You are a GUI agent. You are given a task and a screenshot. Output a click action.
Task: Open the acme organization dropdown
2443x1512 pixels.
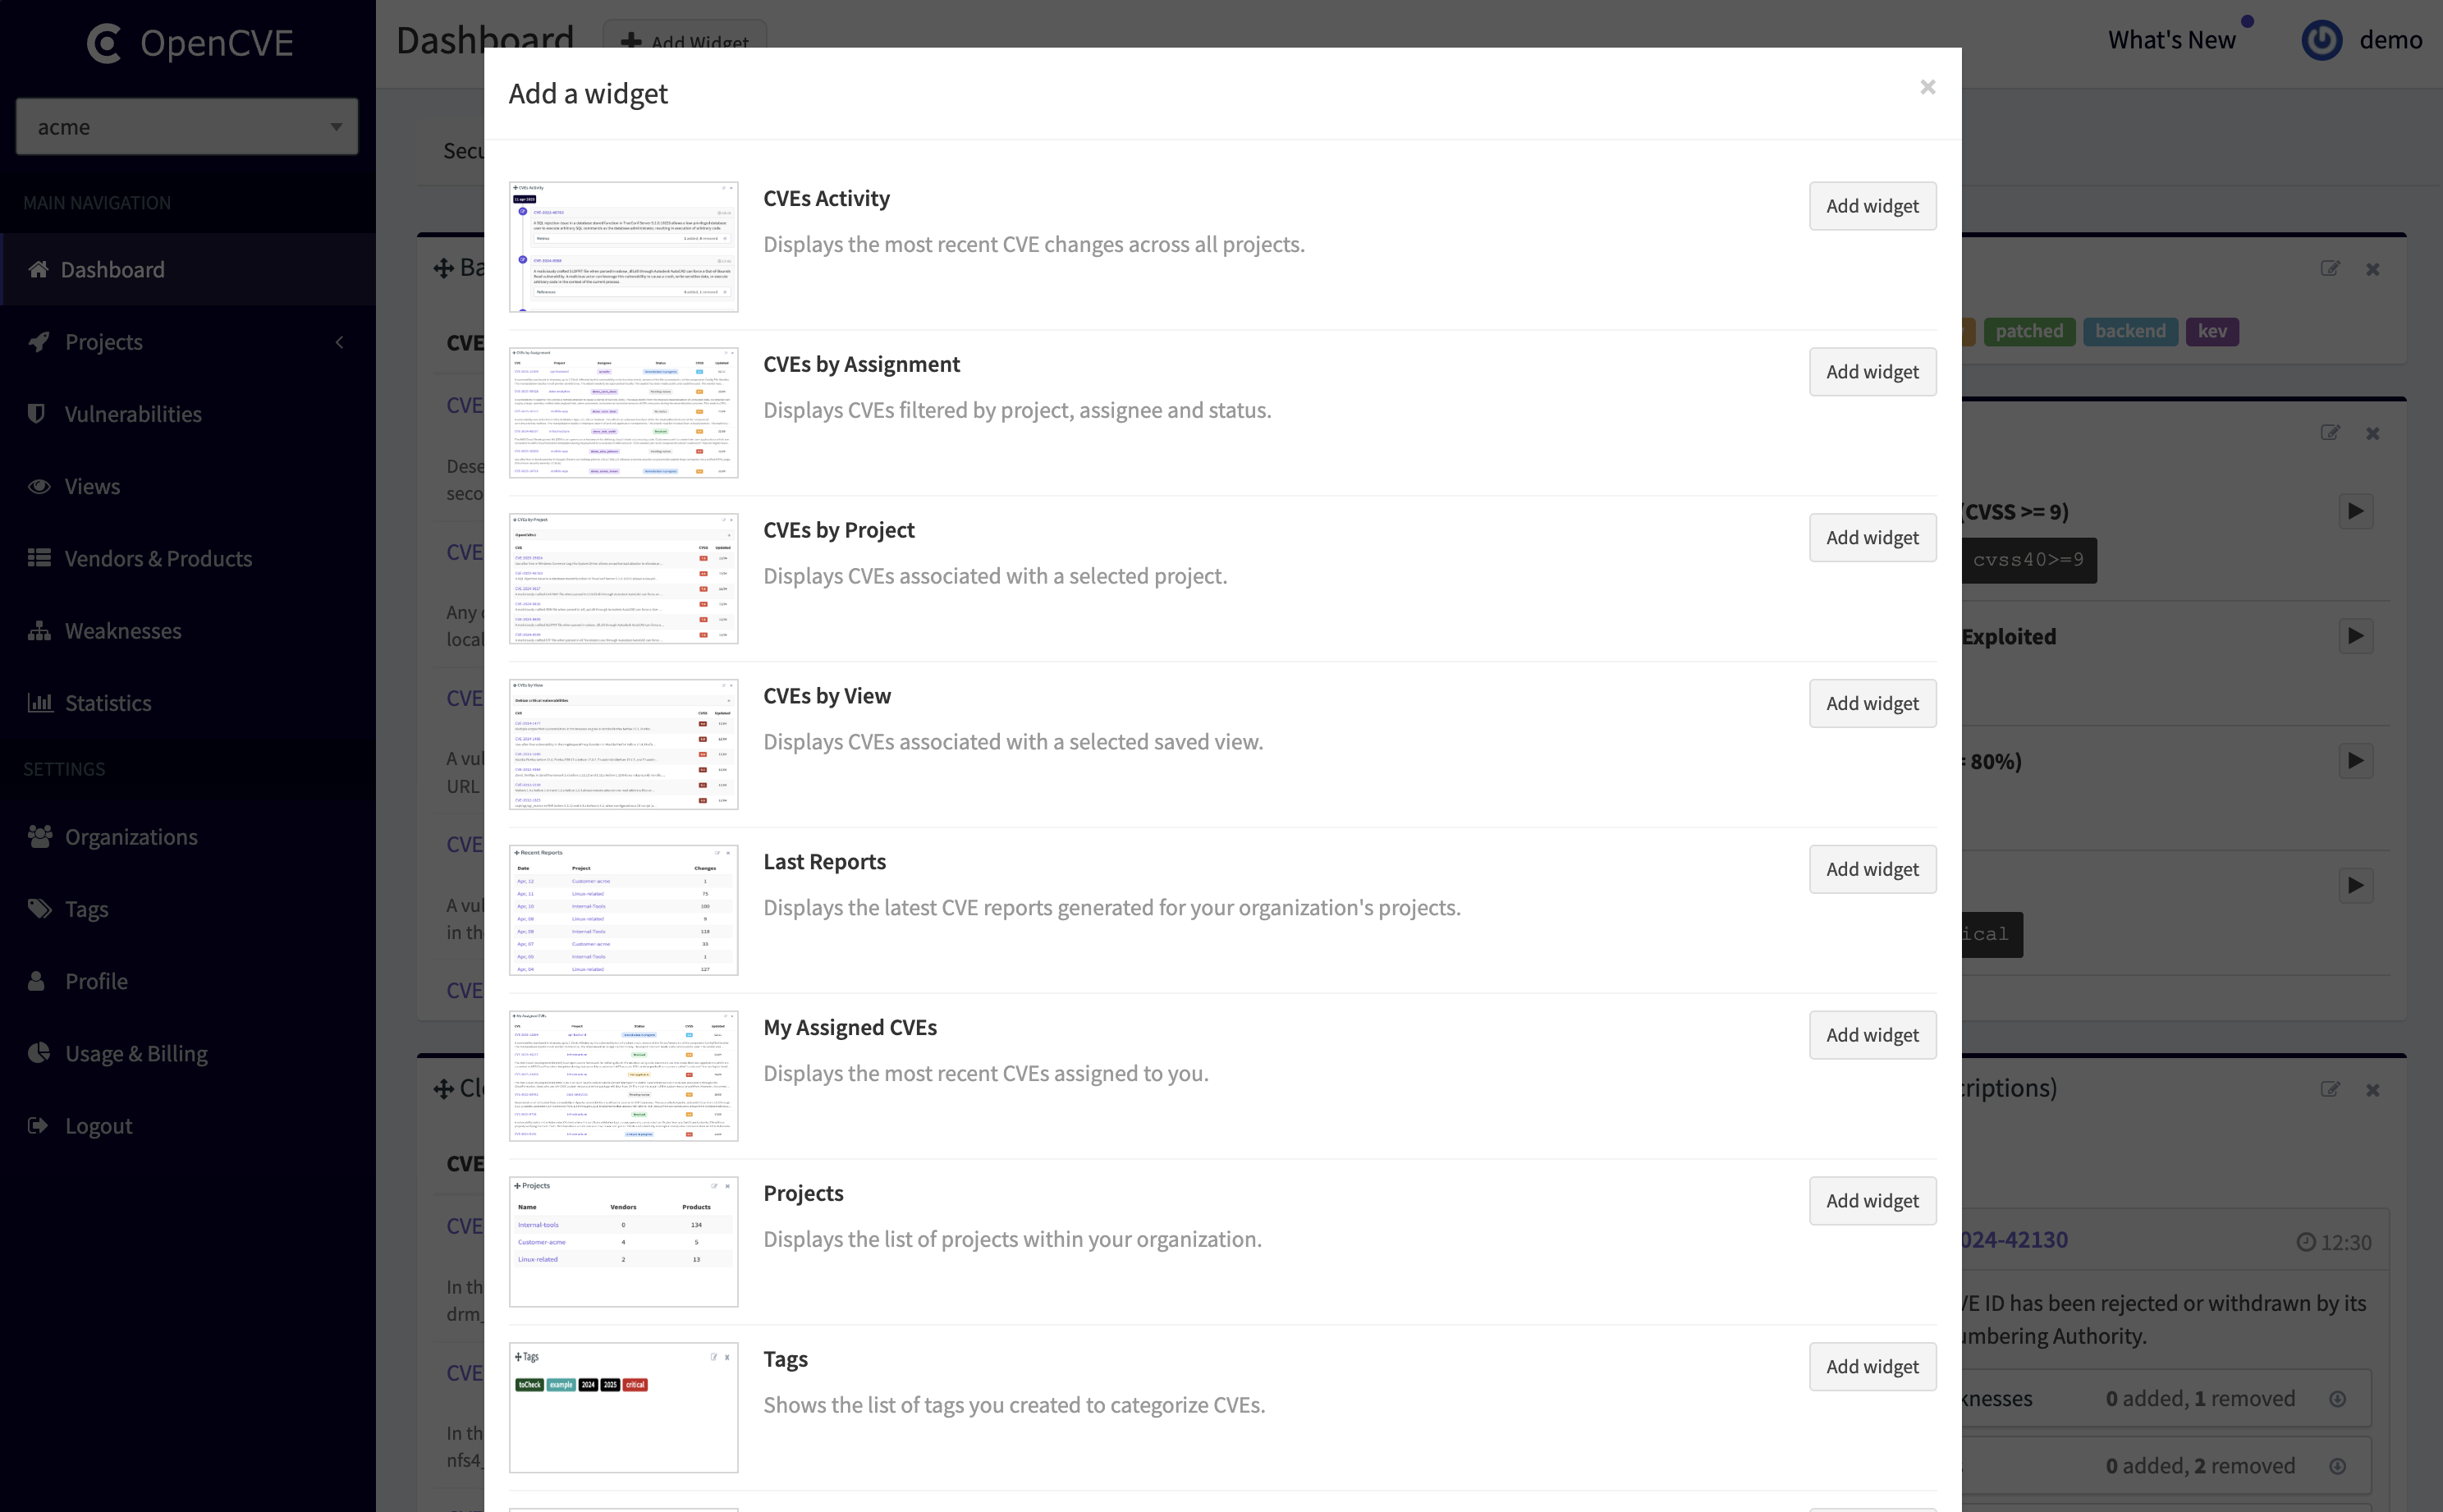tap(187, 126)
